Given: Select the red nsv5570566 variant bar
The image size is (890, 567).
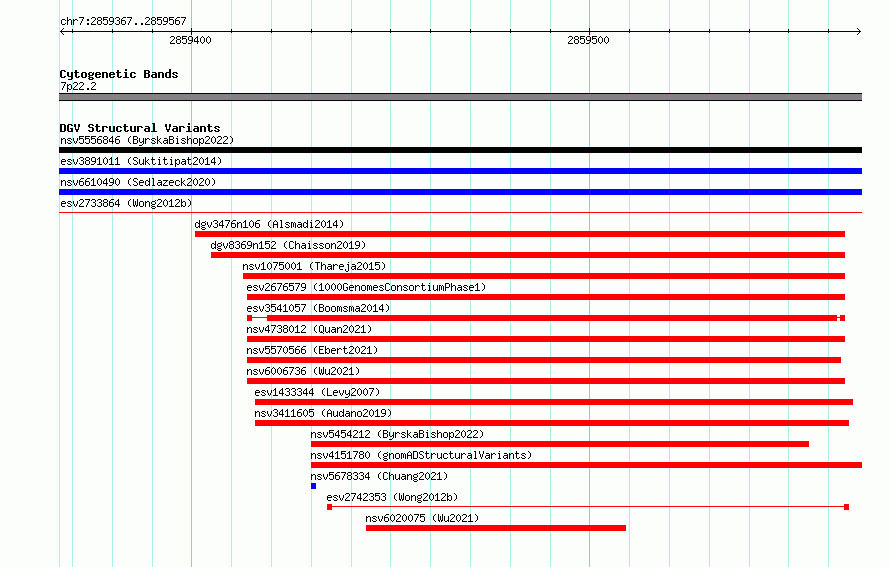Looking at the screenshot, I should [544, 360].
